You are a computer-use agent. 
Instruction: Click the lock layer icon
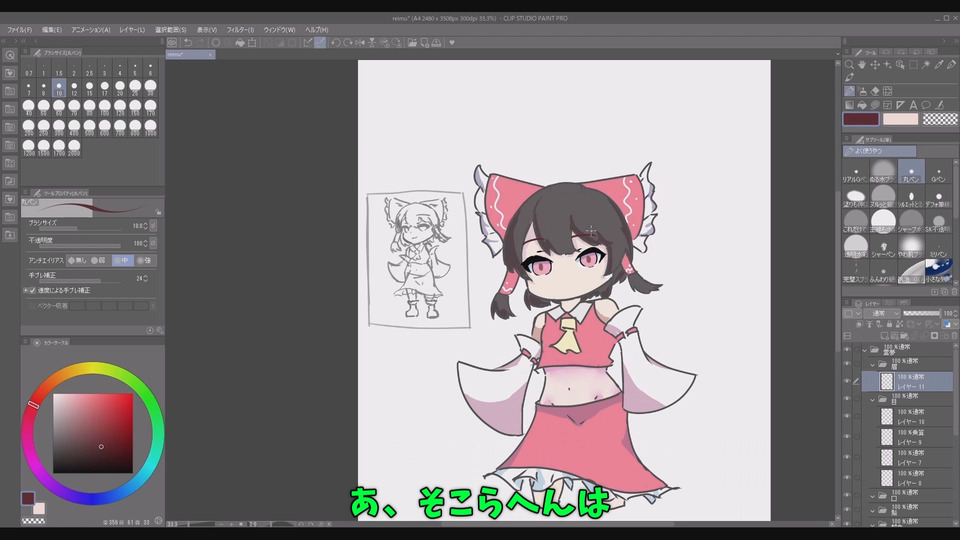tap(889, 324)
